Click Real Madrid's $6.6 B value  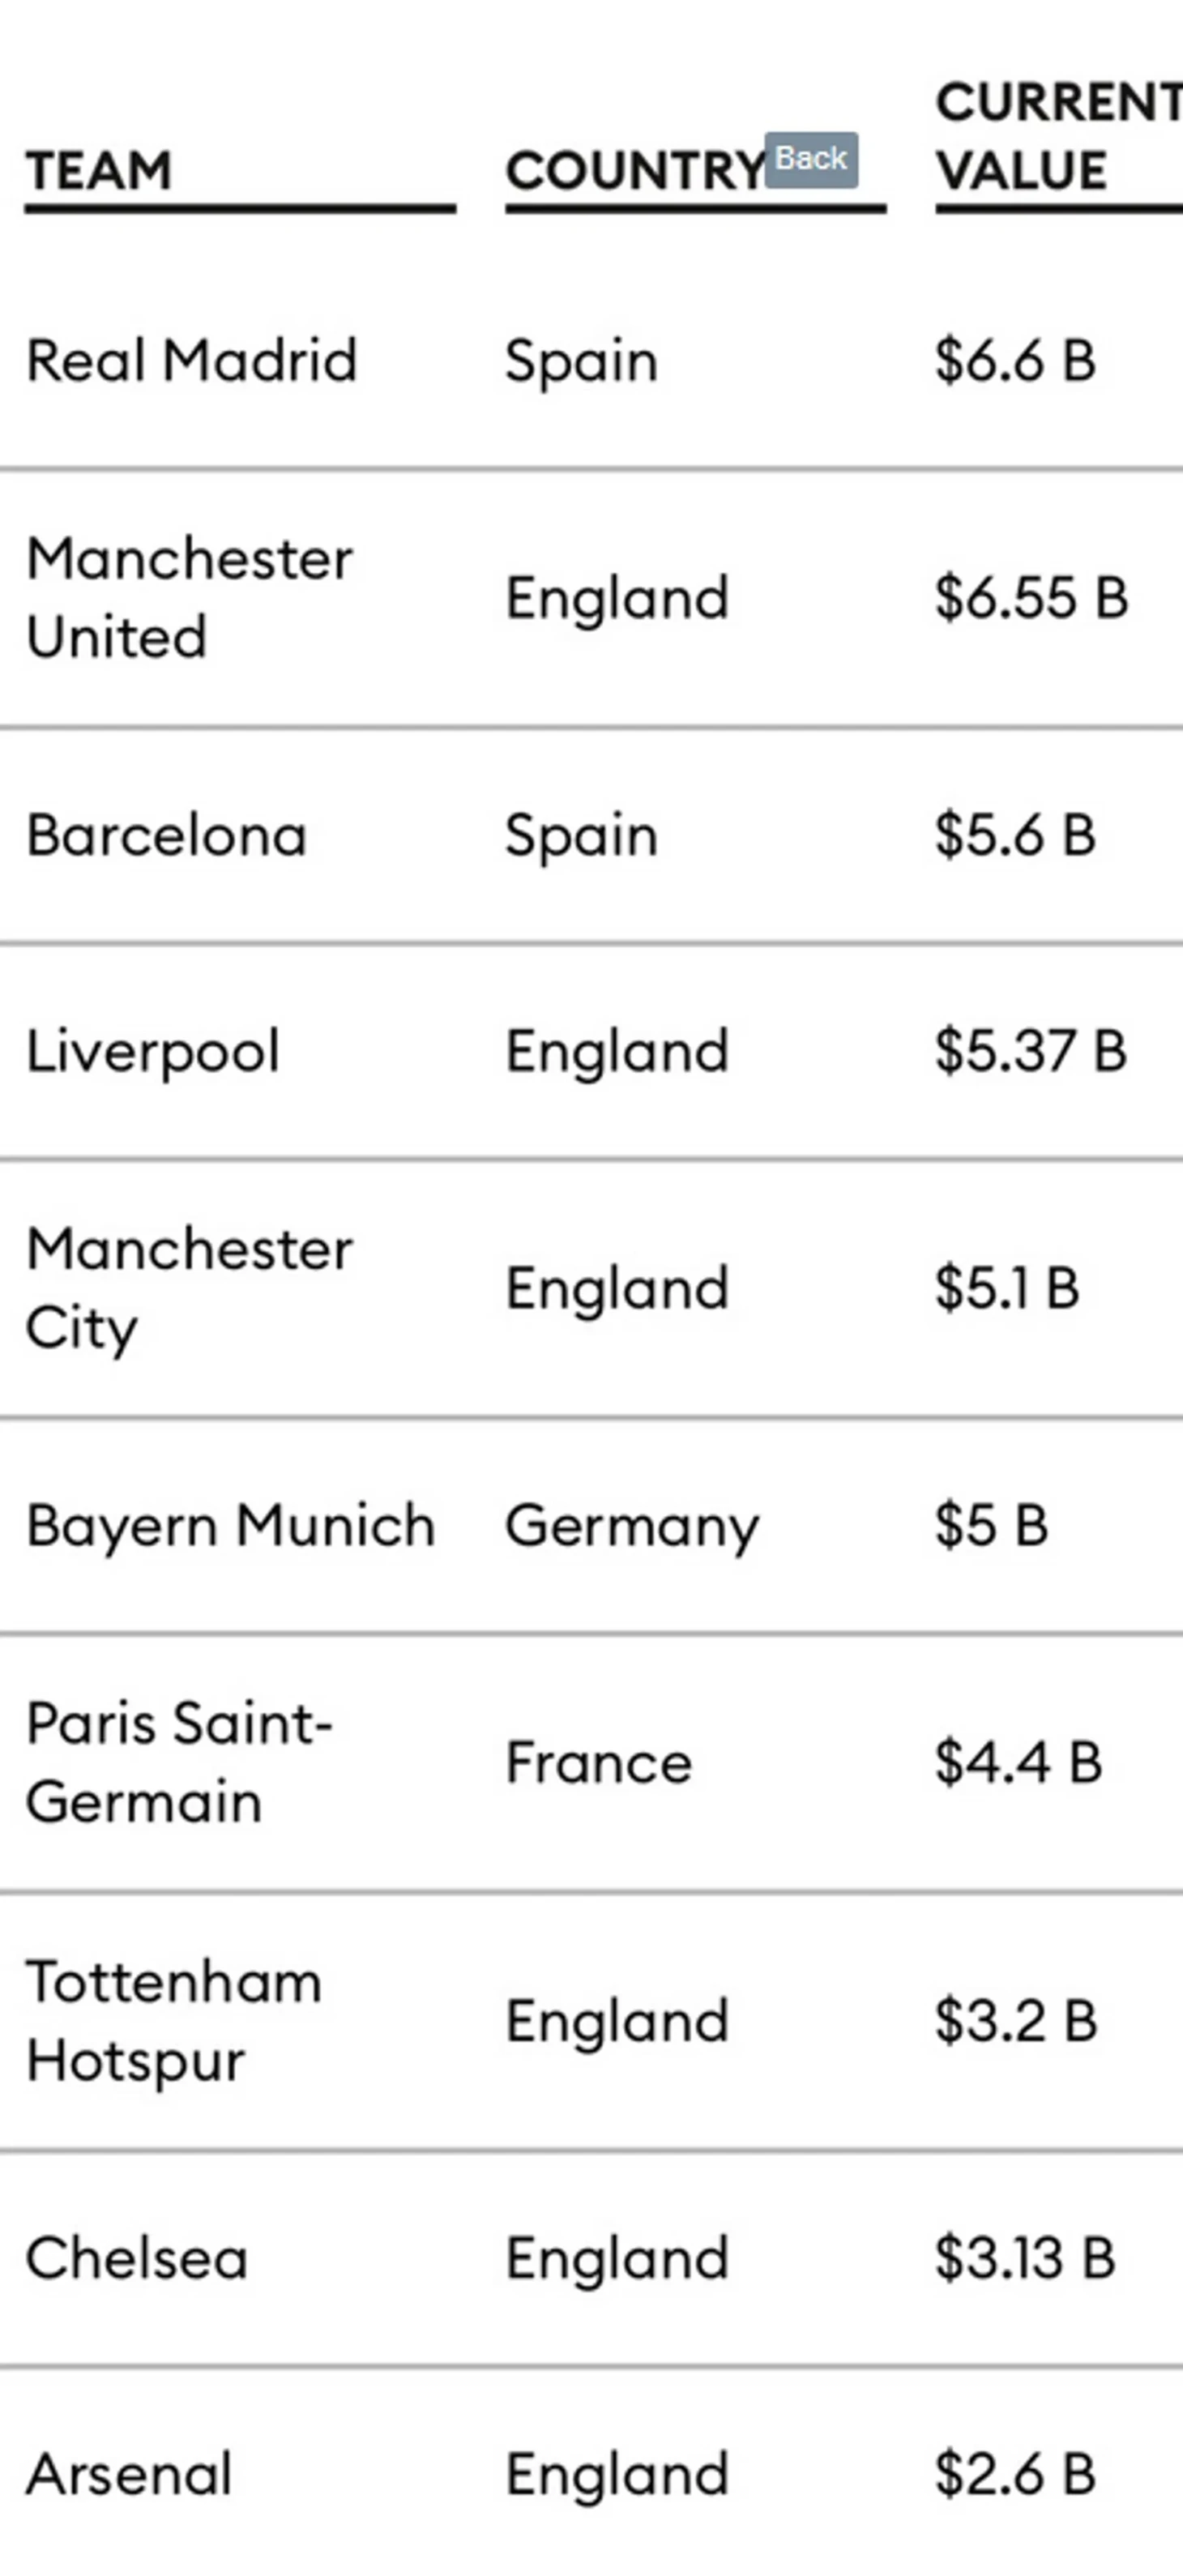pos(1015,360)
